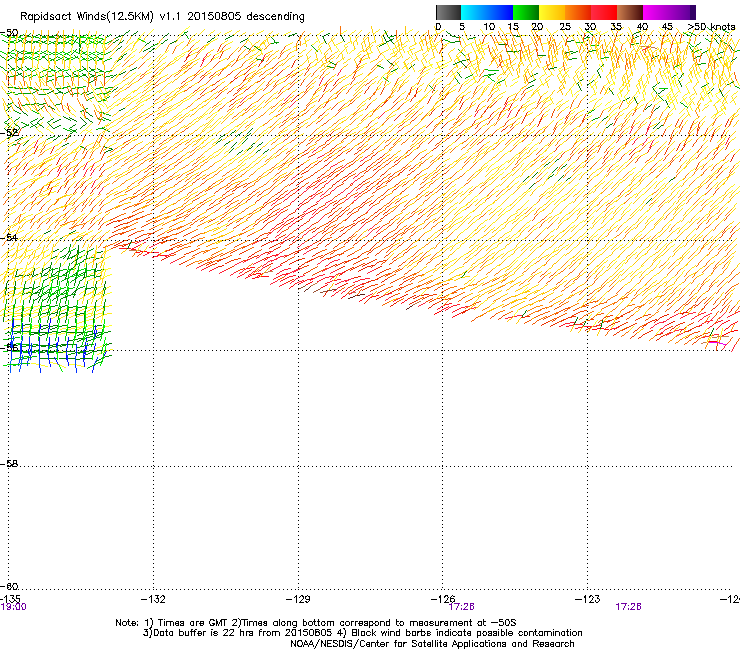Click the '10' legend scale number

[489, 27]
